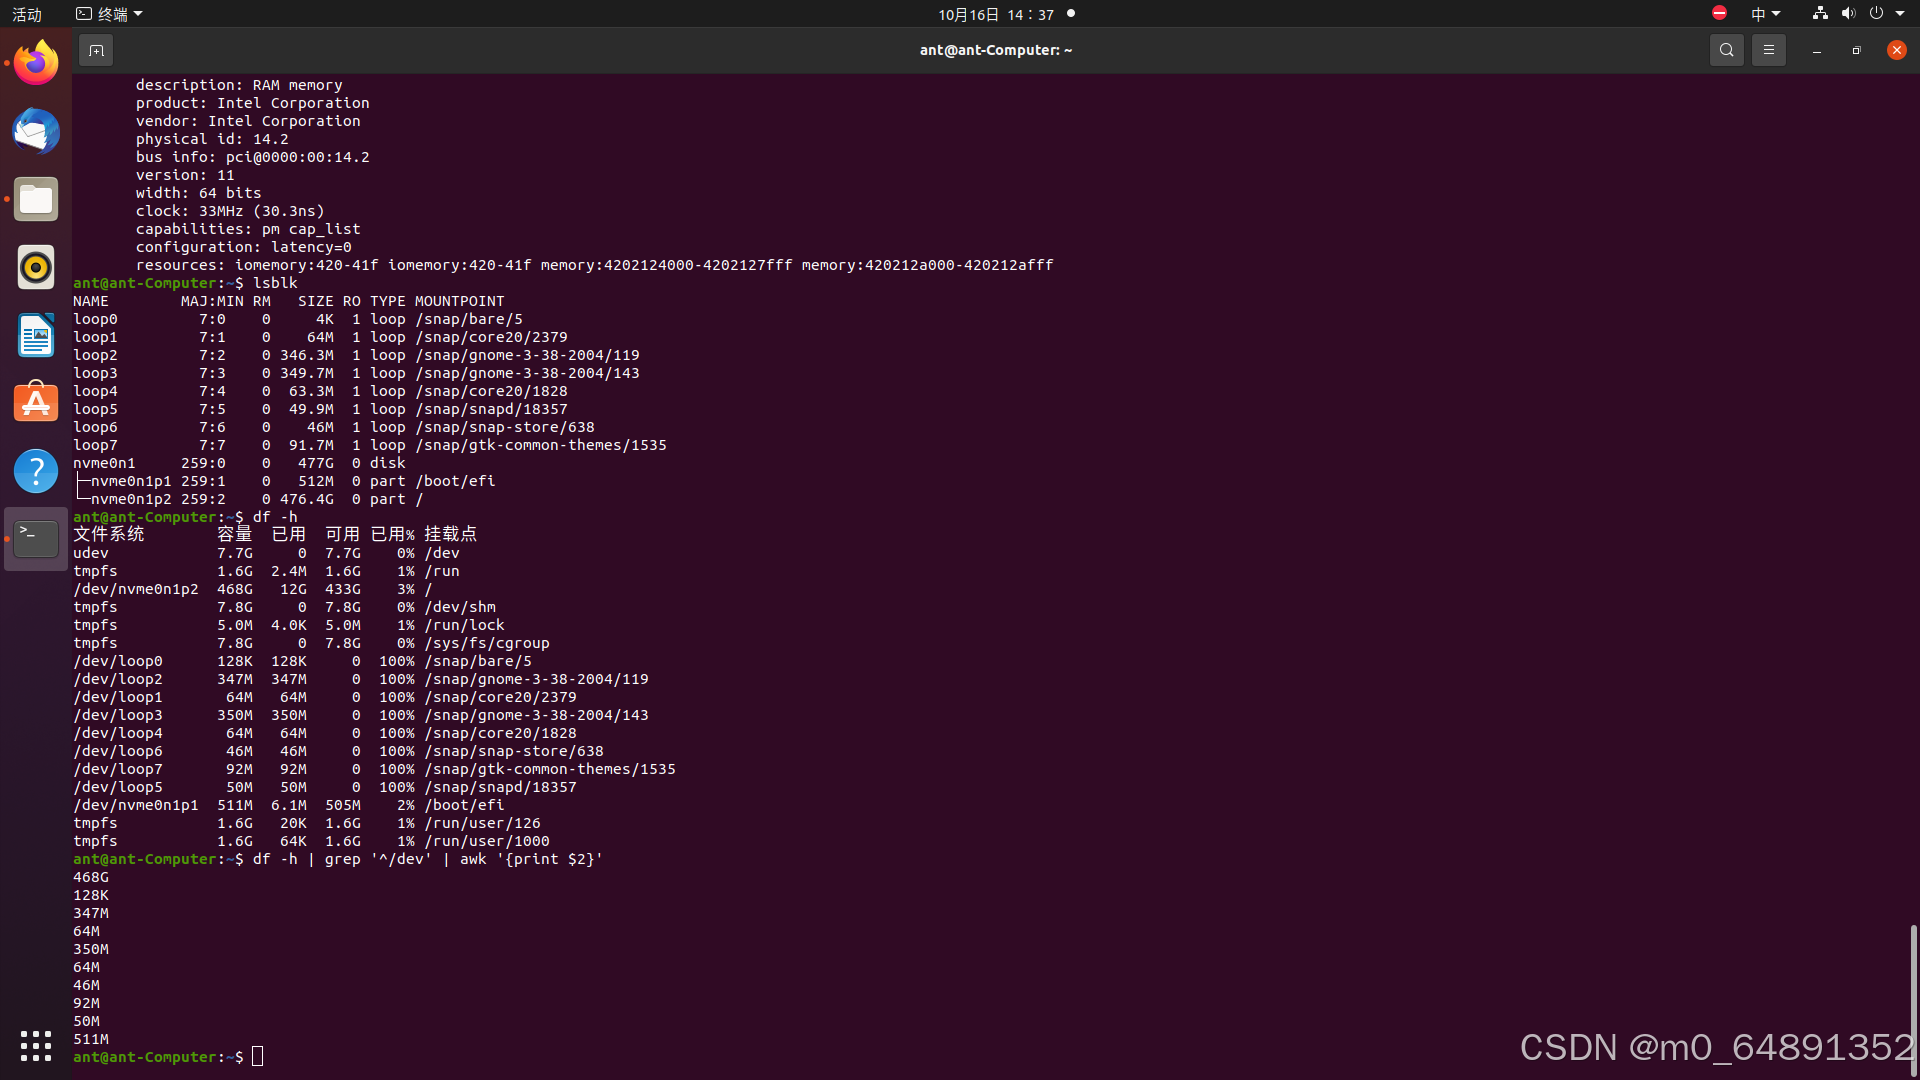Open the terminal hamburger menu
This screenshot has width=1920, height=1080.
[1768, 50]
